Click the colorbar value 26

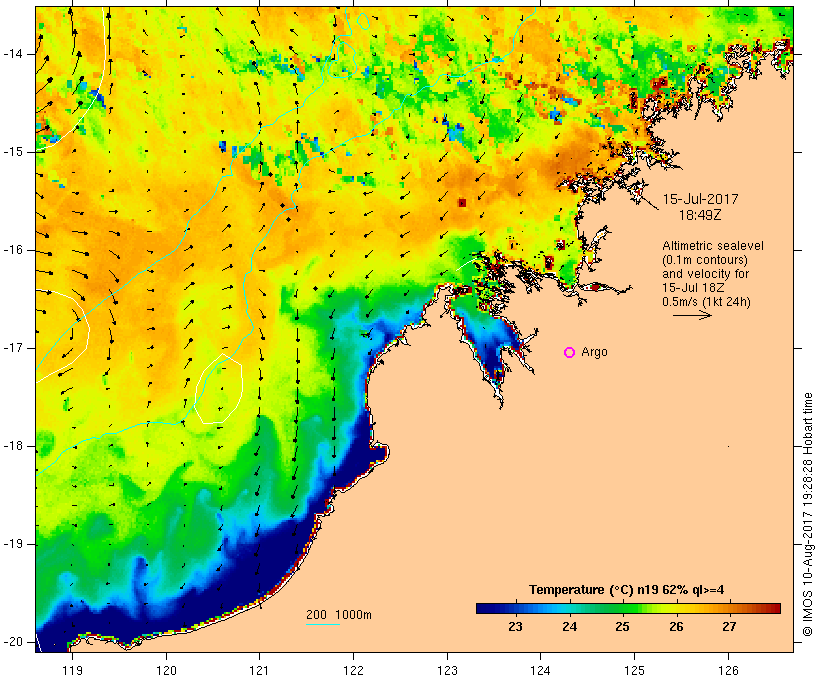[x=676, y=627]
